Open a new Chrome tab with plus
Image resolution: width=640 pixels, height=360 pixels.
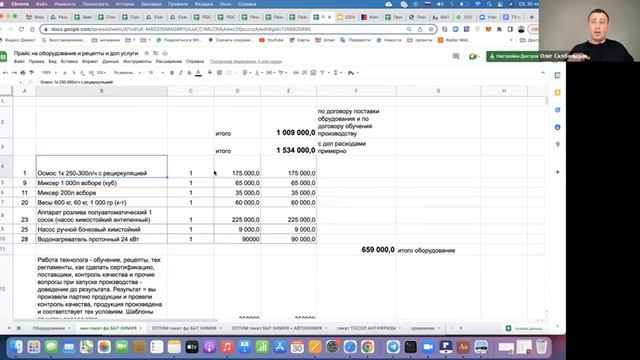[531, 17]
